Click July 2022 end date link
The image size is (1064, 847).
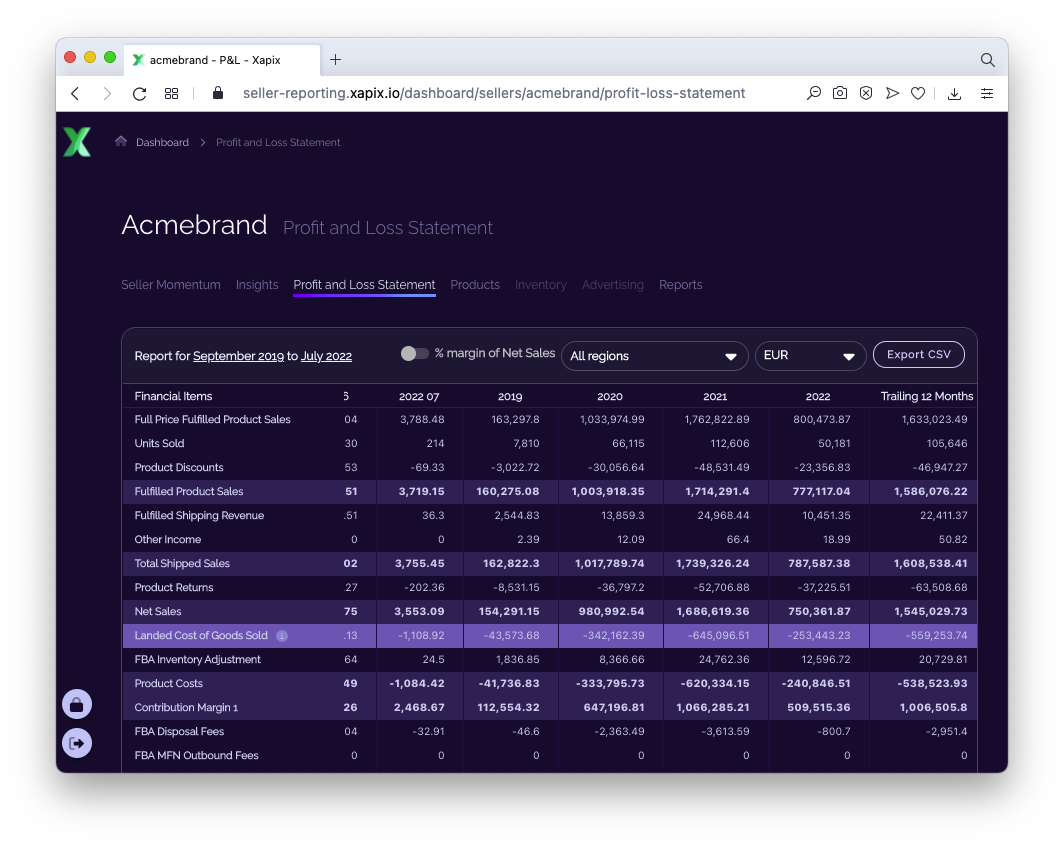point(326,356)
